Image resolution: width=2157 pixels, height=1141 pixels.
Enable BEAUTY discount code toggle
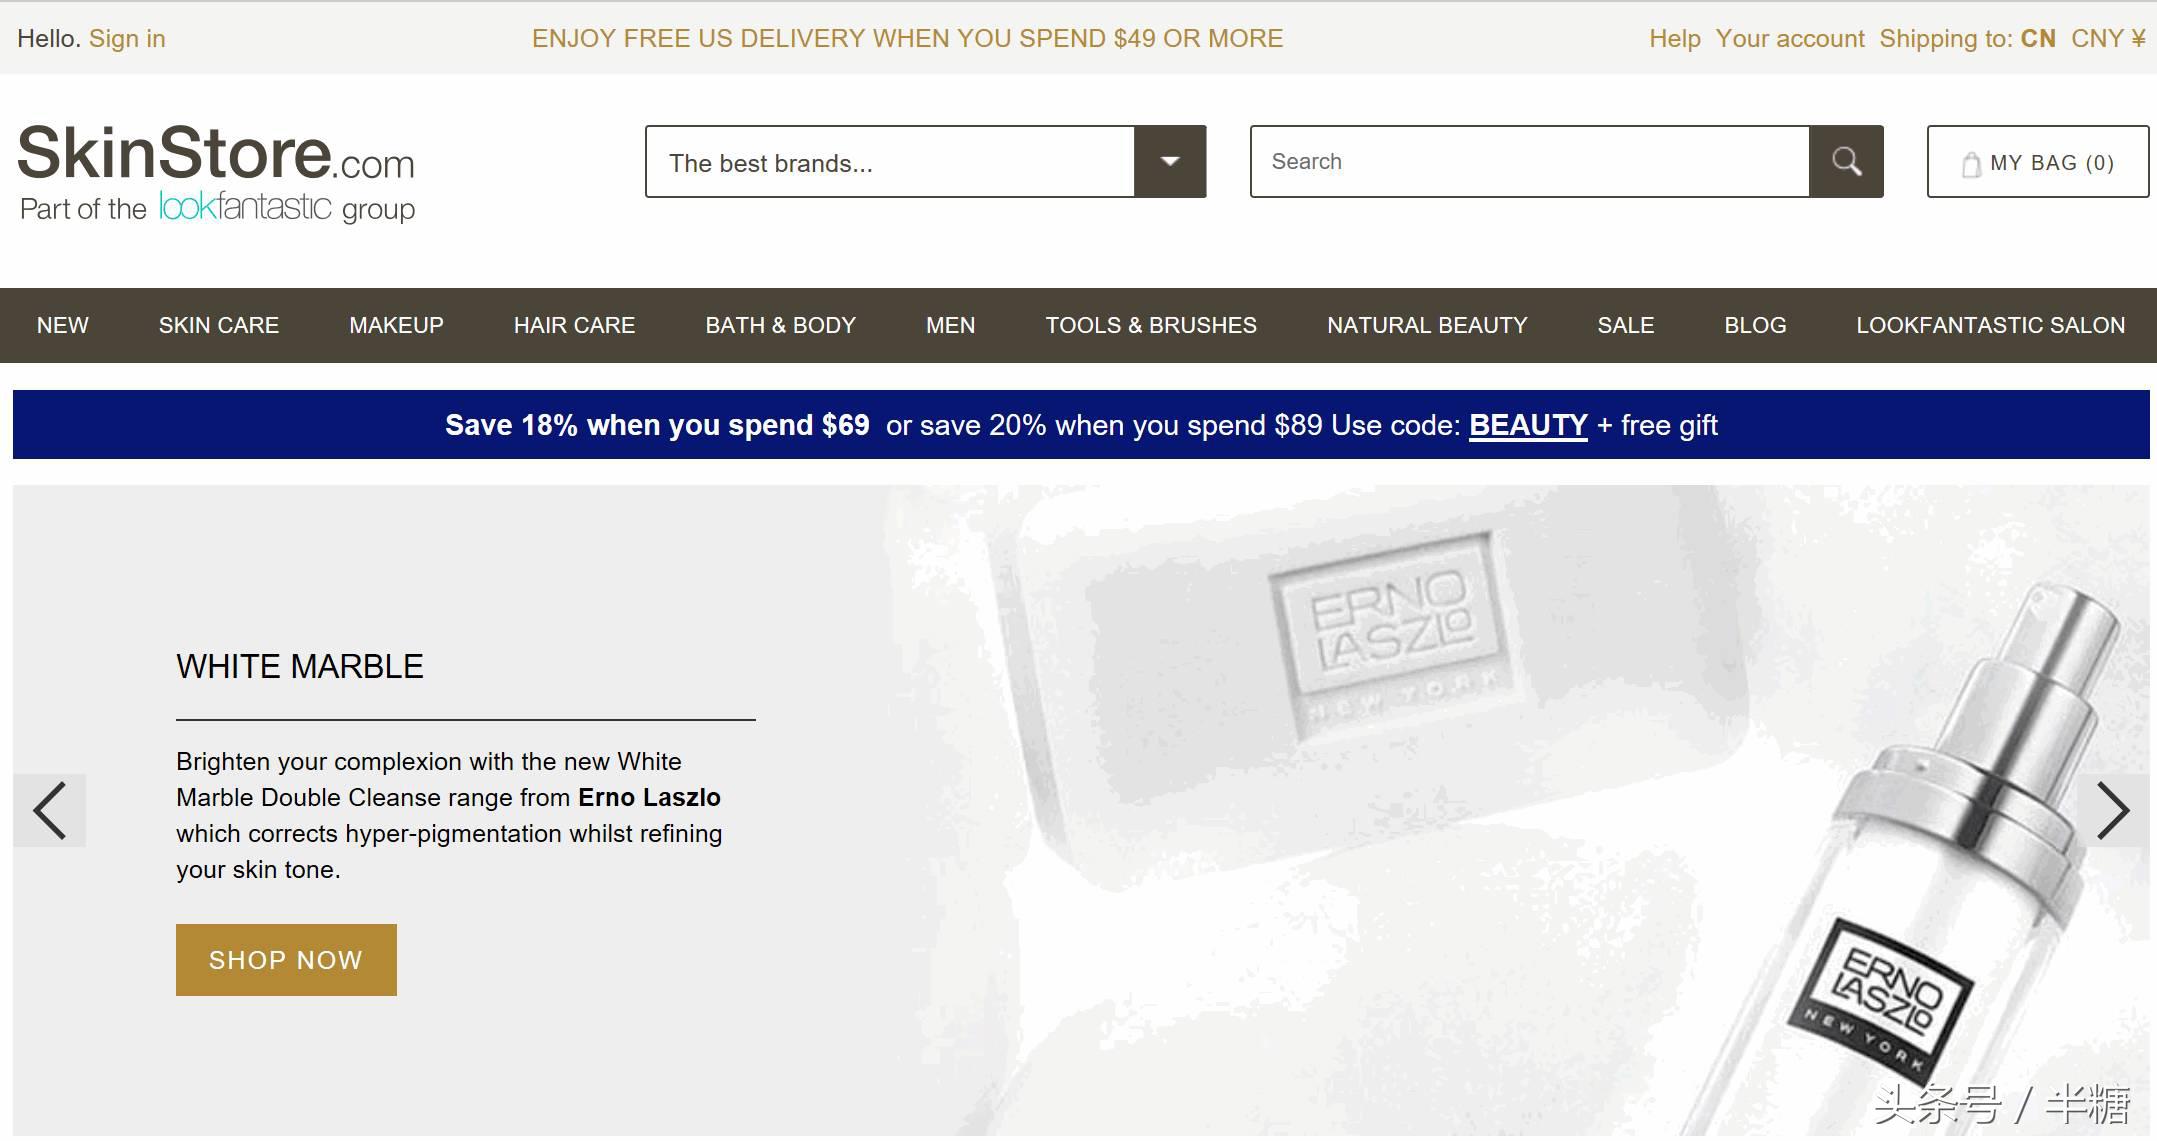pos(1528,425)
